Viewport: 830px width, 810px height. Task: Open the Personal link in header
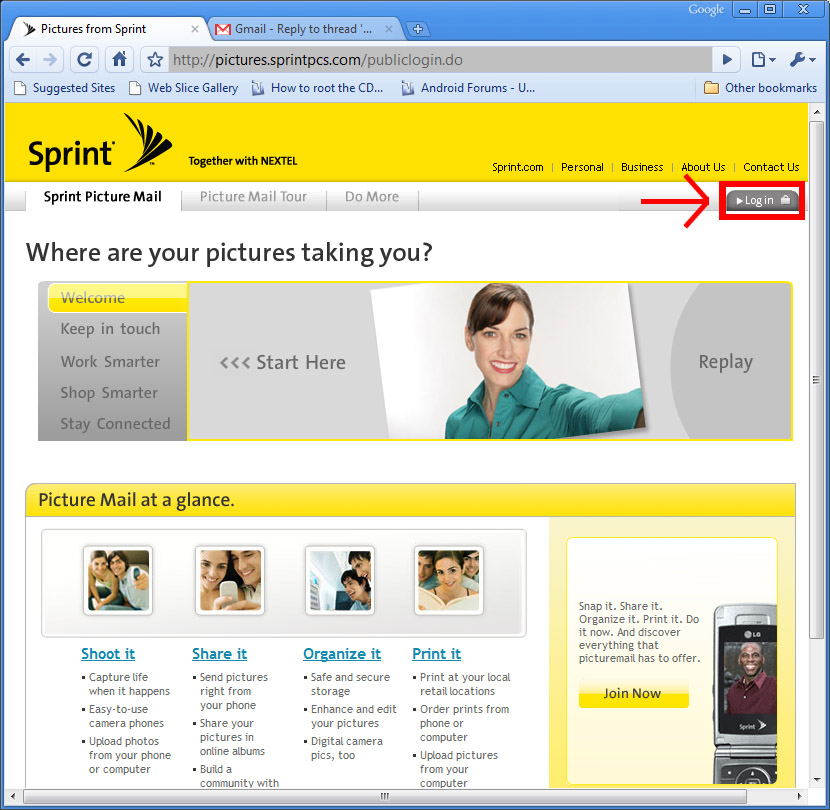582,167
